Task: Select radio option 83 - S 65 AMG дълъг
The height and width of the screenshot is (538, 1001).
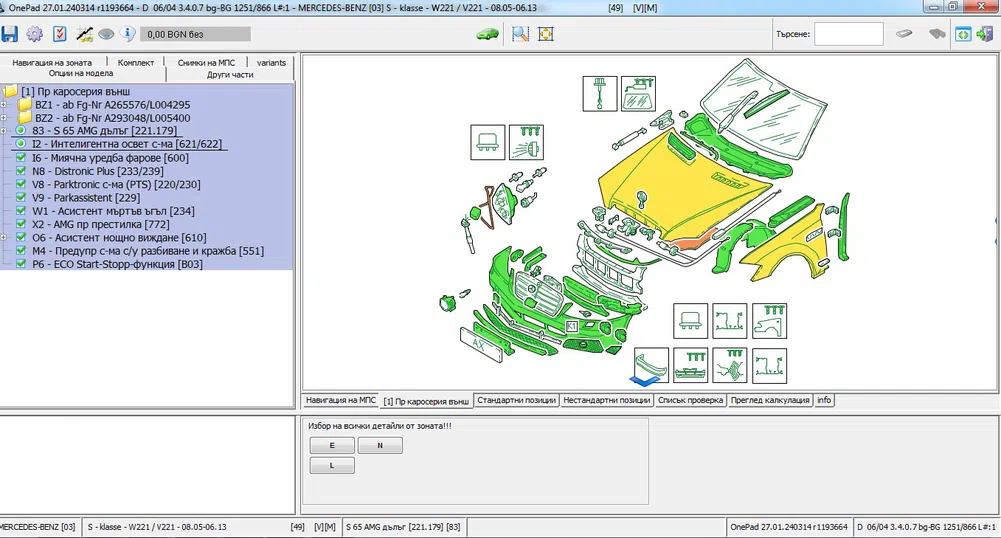Action: tap(20, 130)
